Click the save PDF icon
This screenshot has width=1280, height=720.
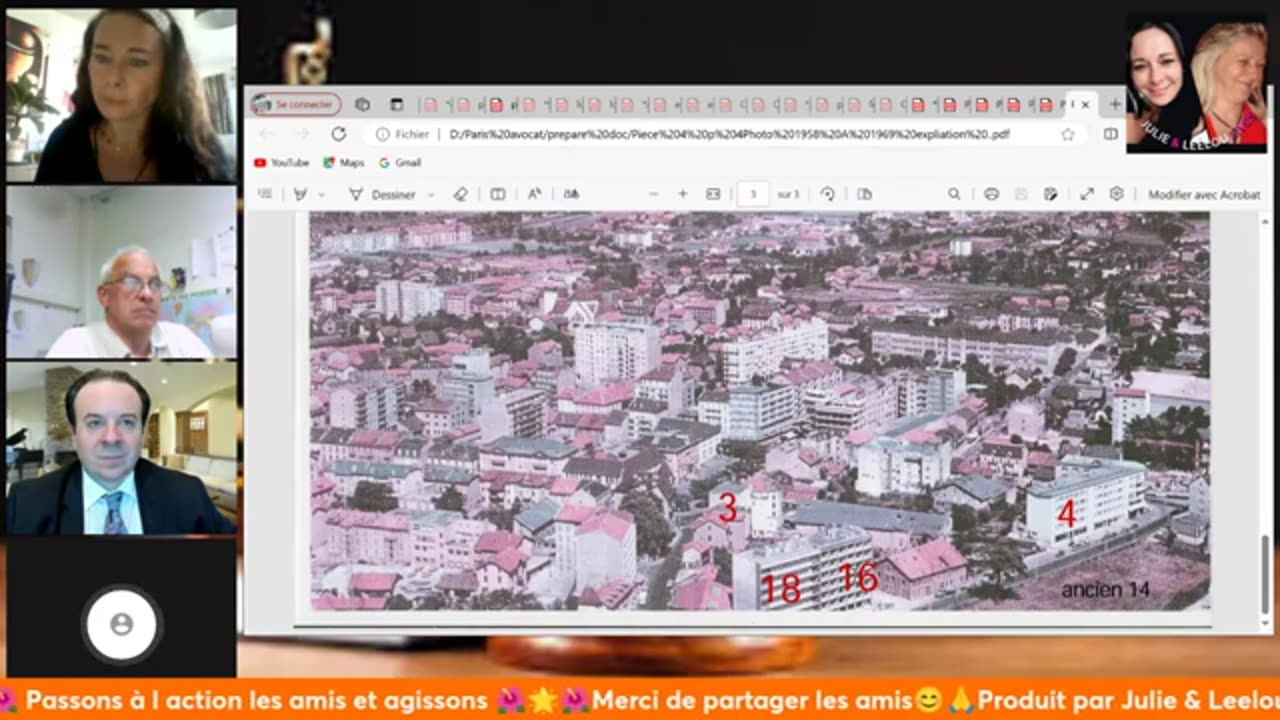[1021, 194]
